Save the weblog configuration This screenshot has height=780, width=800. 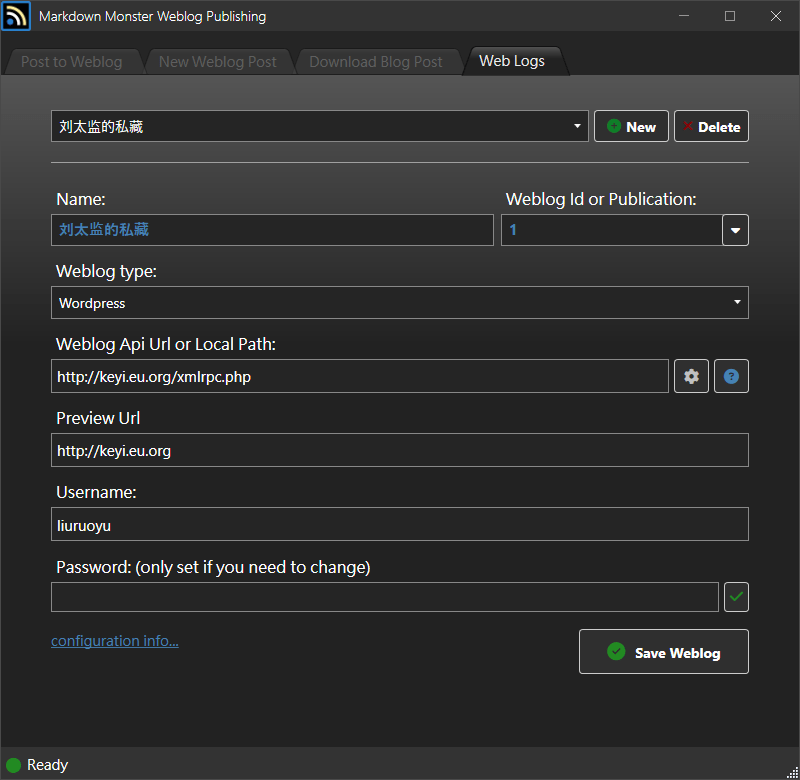click(x=663, y=651)
